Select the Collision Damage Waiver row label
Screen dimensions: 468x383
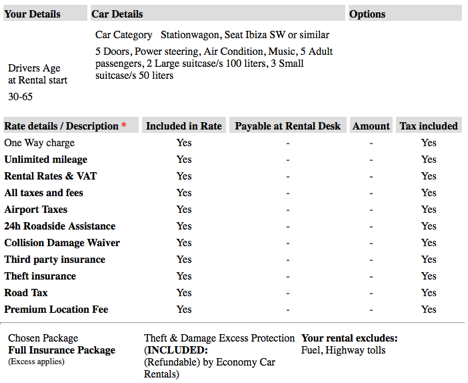(62, 243)
